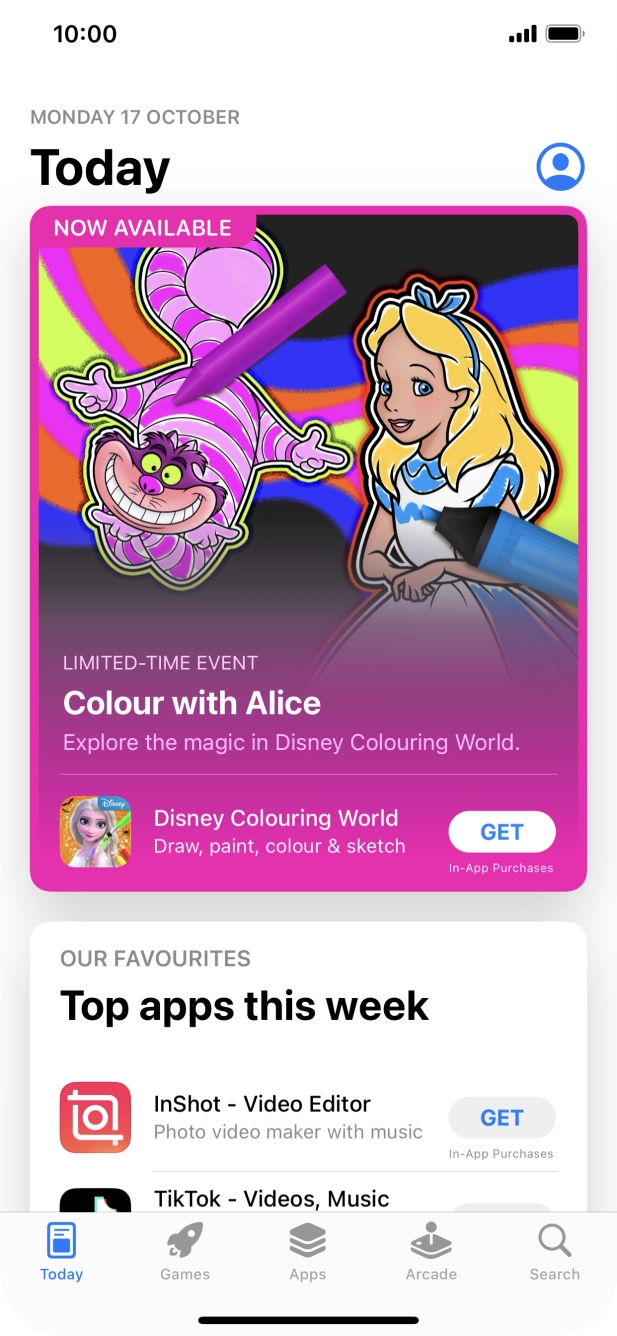Tap the Colour with Alice headline
This screenshot has height=1336, width=617.
click(x=192, y=703)
